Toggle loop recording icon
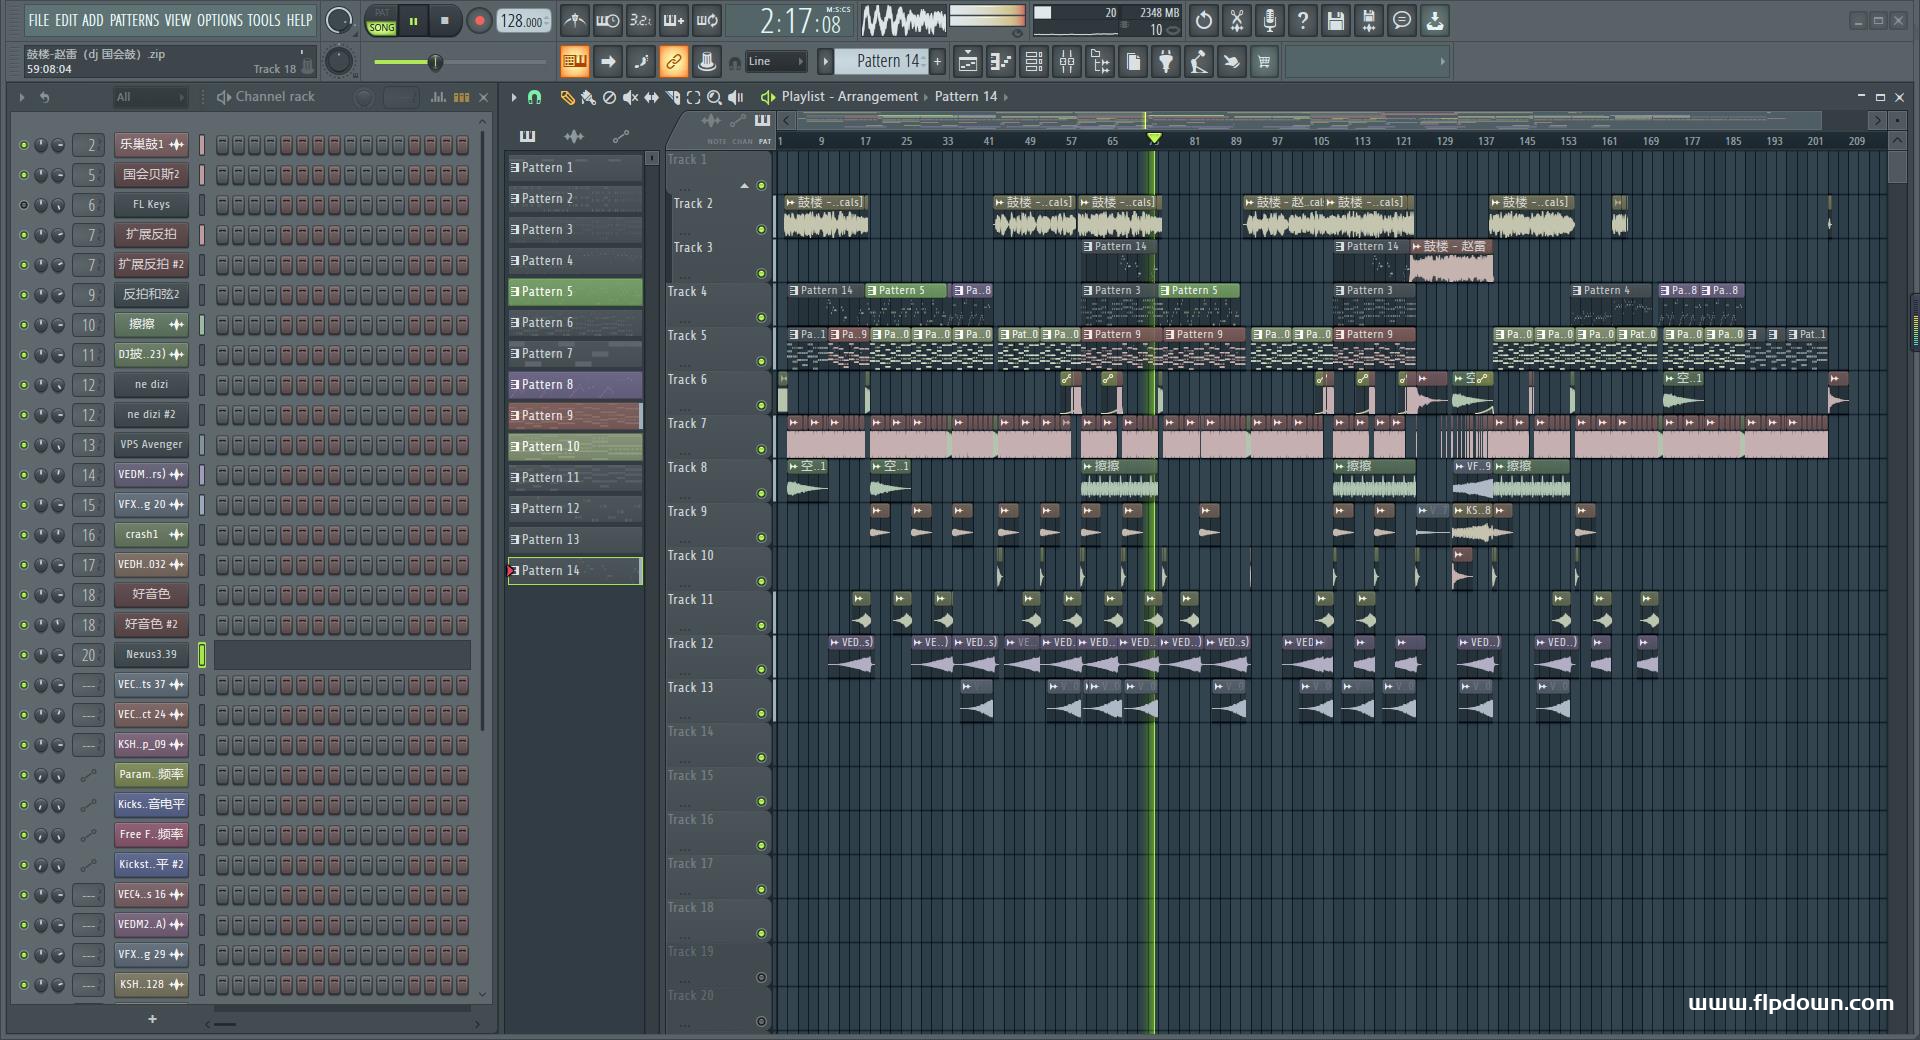1920x1040 pixels. point(706,20)
